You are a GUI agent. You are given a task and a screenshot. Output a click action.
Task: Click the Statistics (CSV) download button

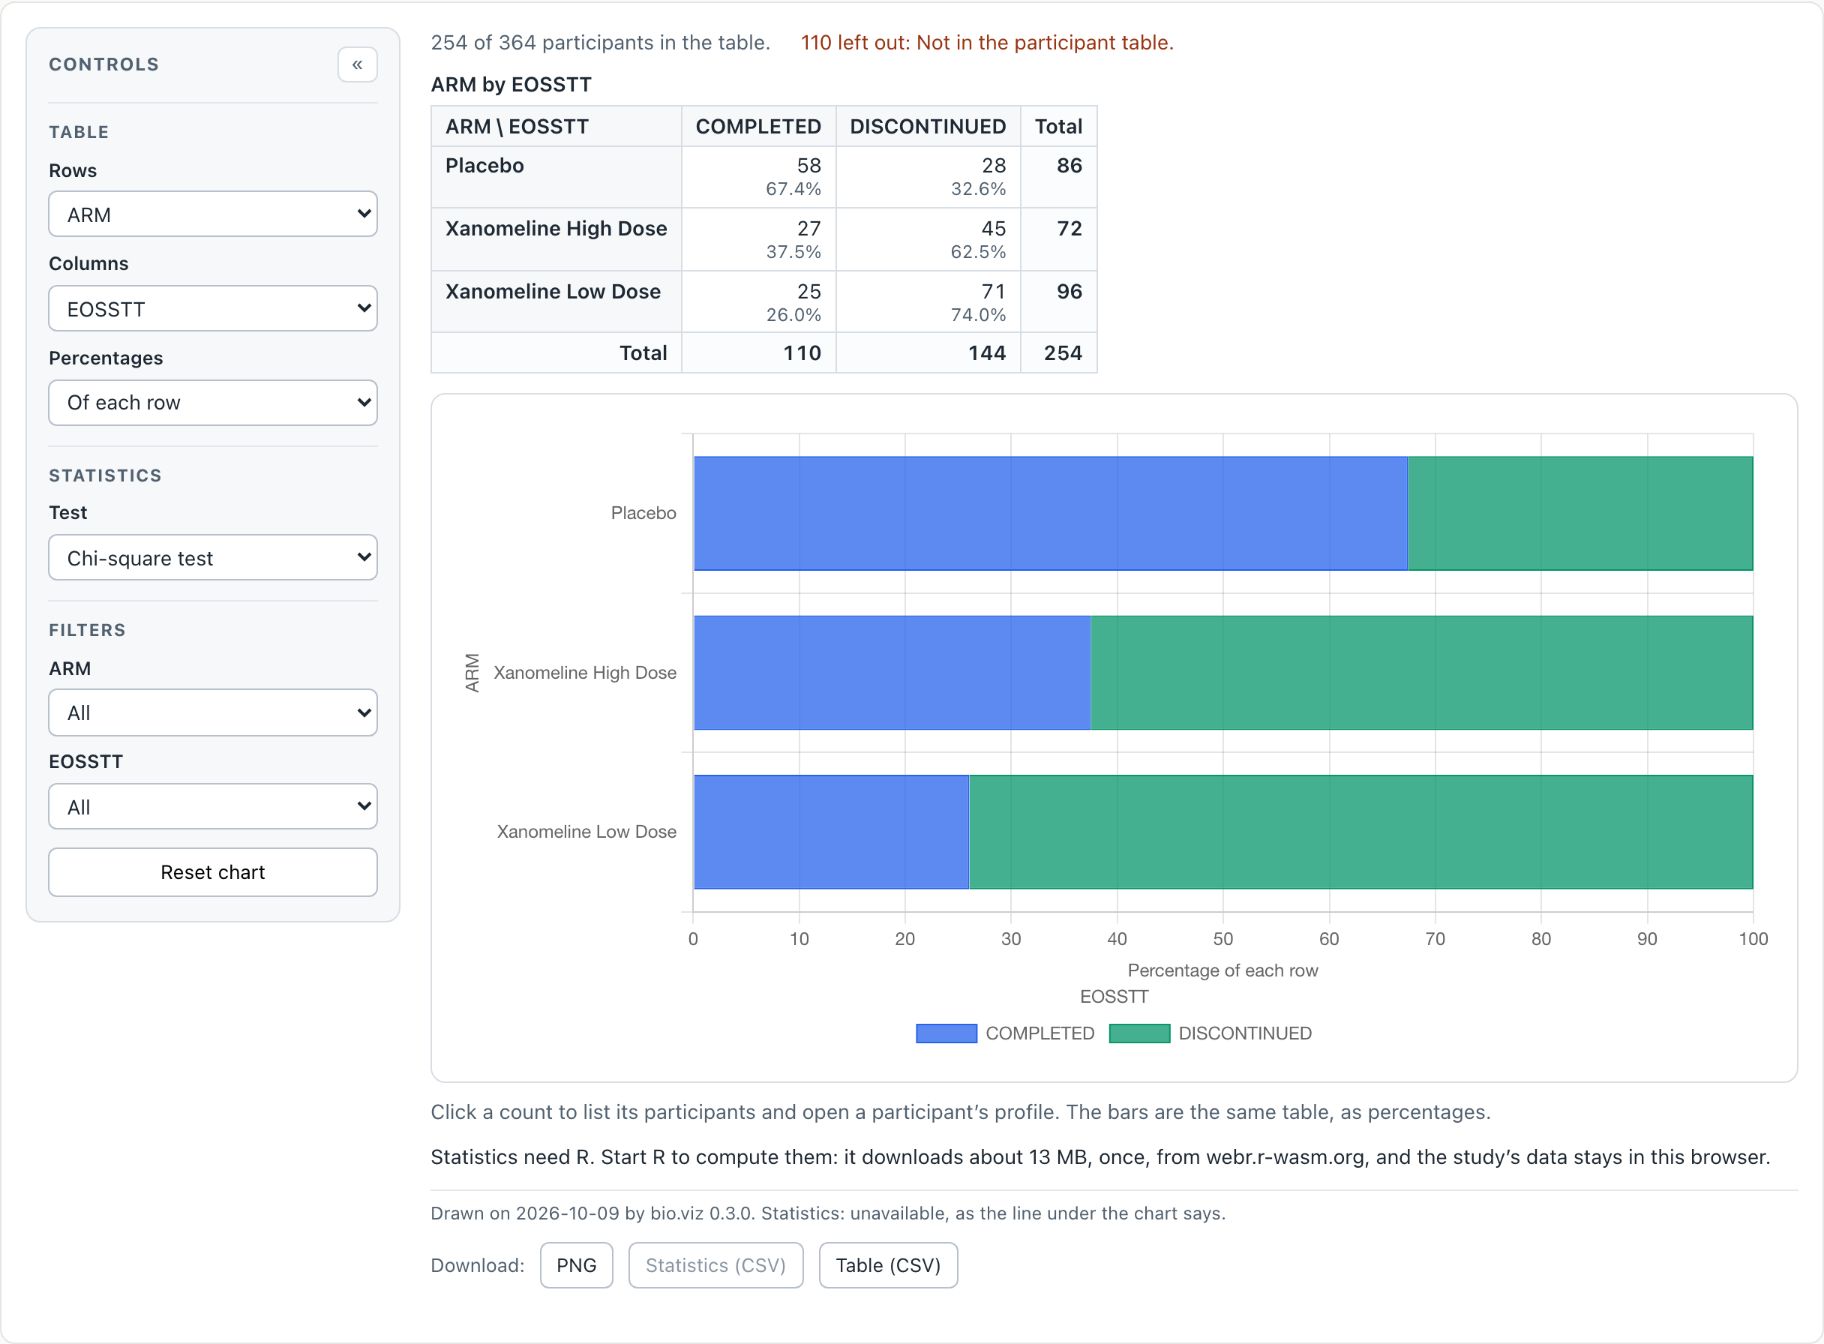[716, 1265]
